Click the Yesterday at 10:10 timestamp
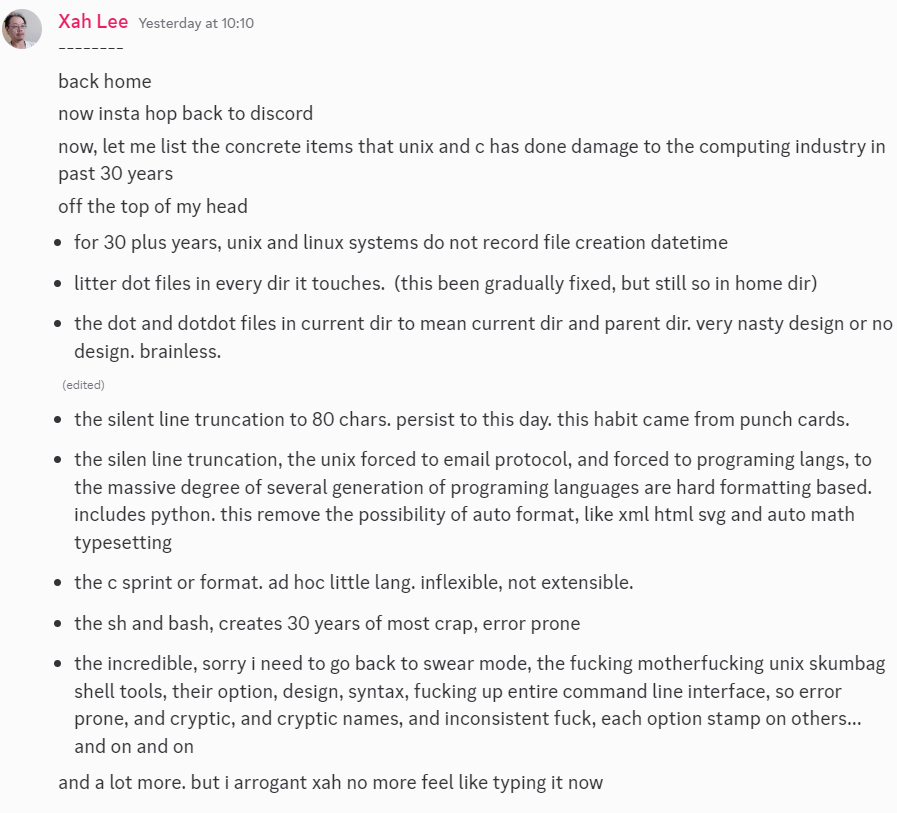 tap(196, 23)
